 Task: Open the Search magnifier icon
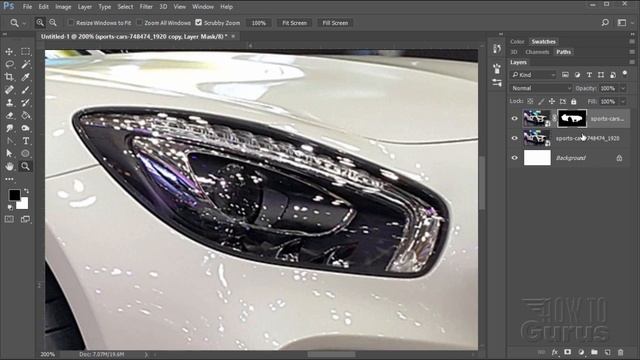[605, 23]
